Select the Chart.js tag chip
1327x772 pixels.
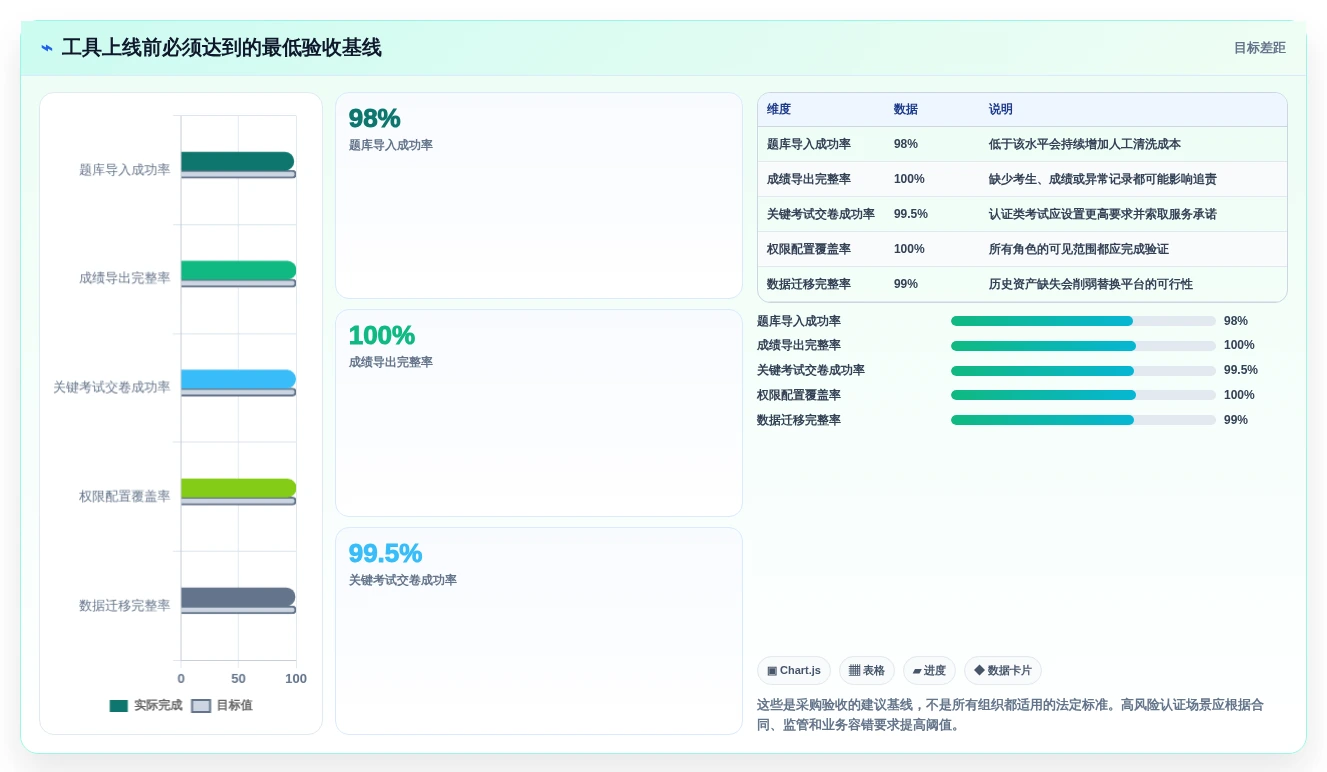(794, 671)
